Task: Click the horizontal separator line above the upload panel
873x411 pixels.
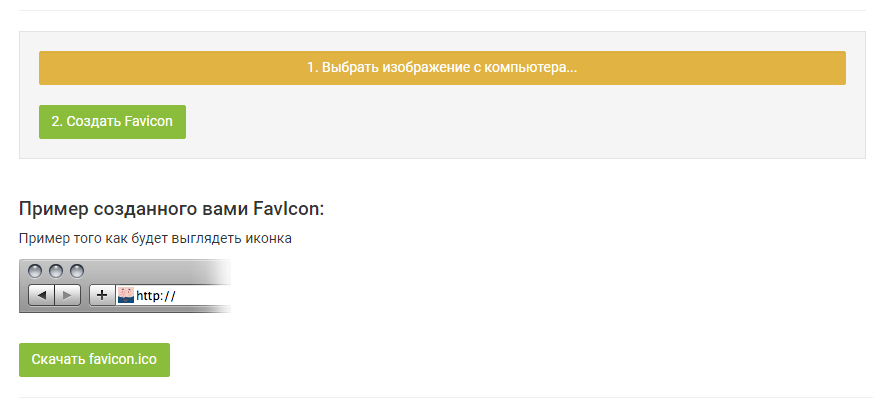Action: click(x=442, y=11)
